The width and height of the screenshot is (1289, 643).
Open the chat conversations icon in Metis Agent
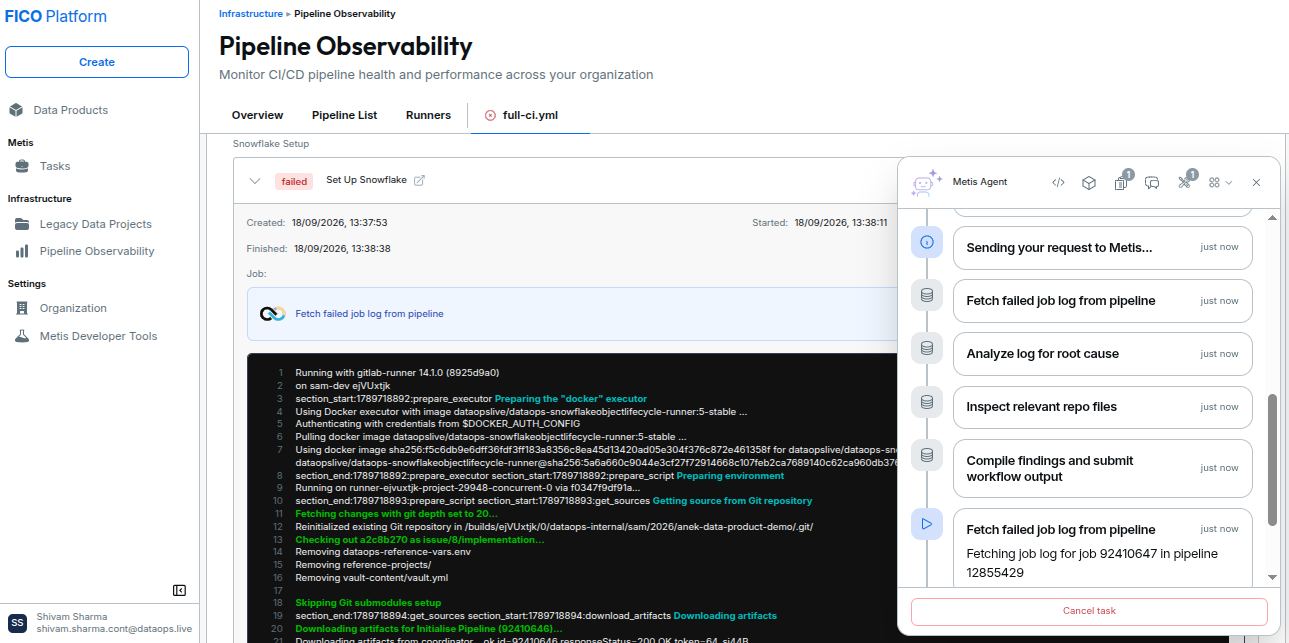click(1152, 182)
